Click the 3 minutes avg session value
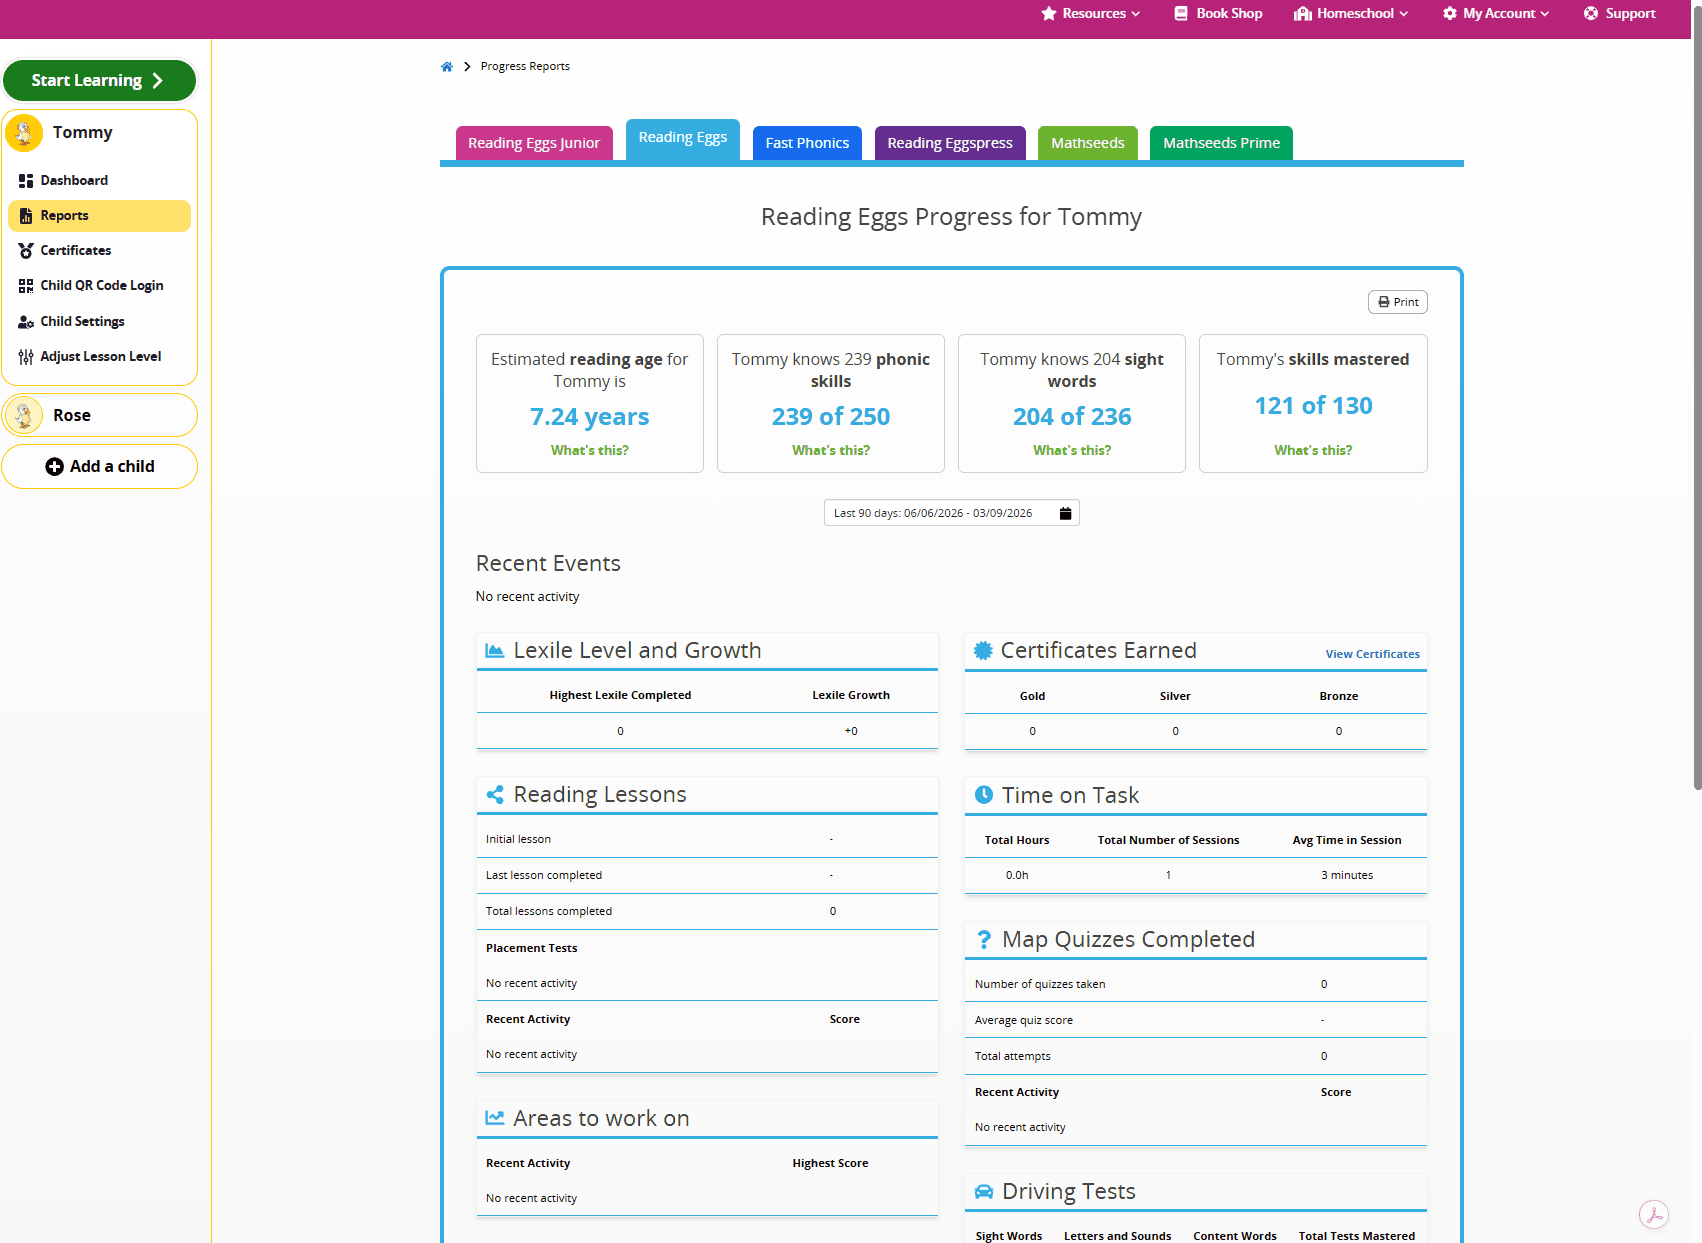The image size is (1702, 1243). [x=1347, y=876]
